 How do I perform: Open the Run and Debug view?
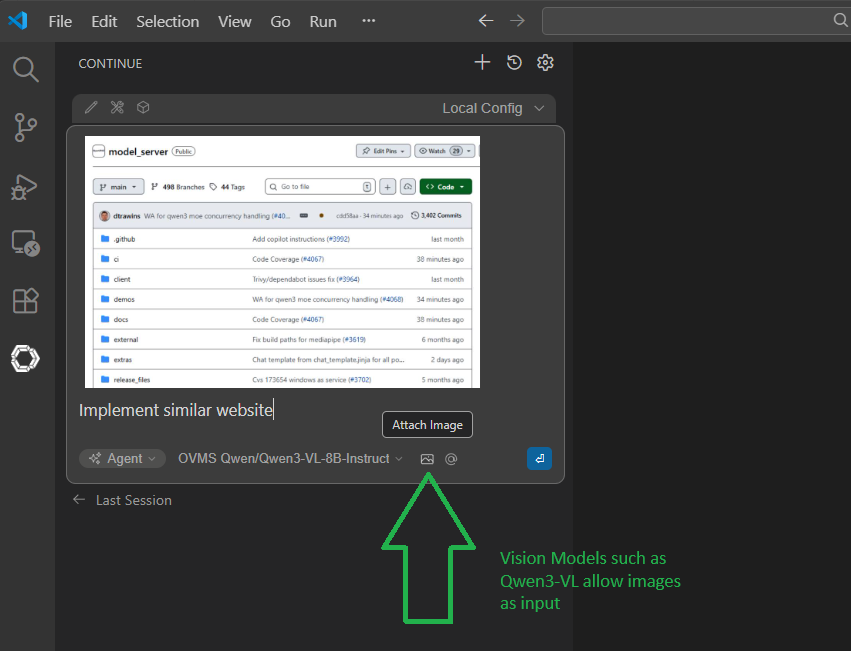tap(25, 185)
